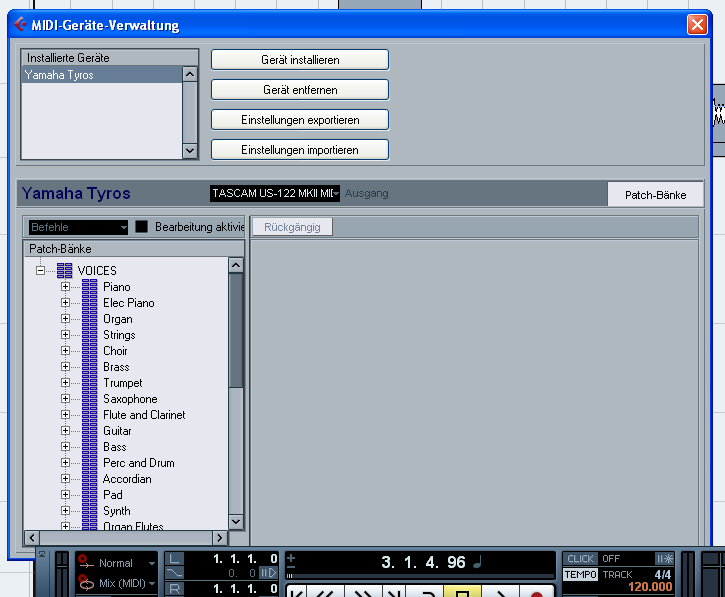Click Einstellungen importieren

(300, 150)
